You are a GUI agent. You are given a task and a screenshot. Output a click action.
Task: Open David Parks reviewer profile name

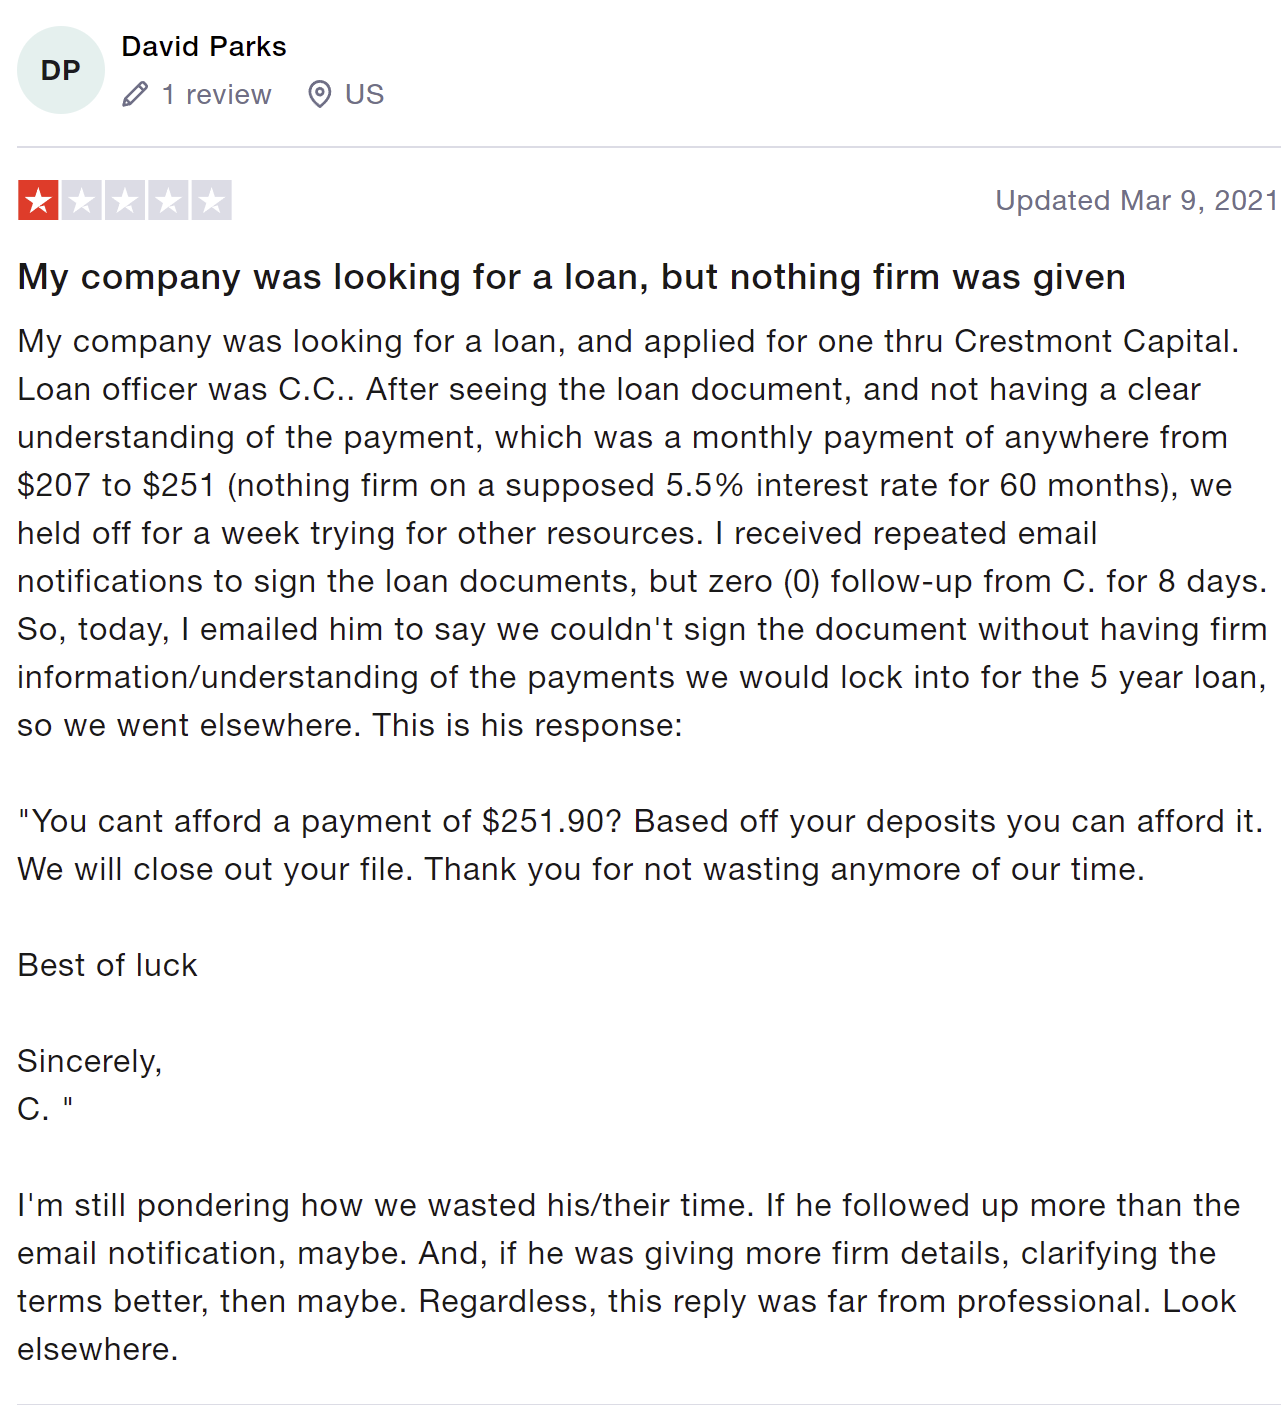click(204, 46)
